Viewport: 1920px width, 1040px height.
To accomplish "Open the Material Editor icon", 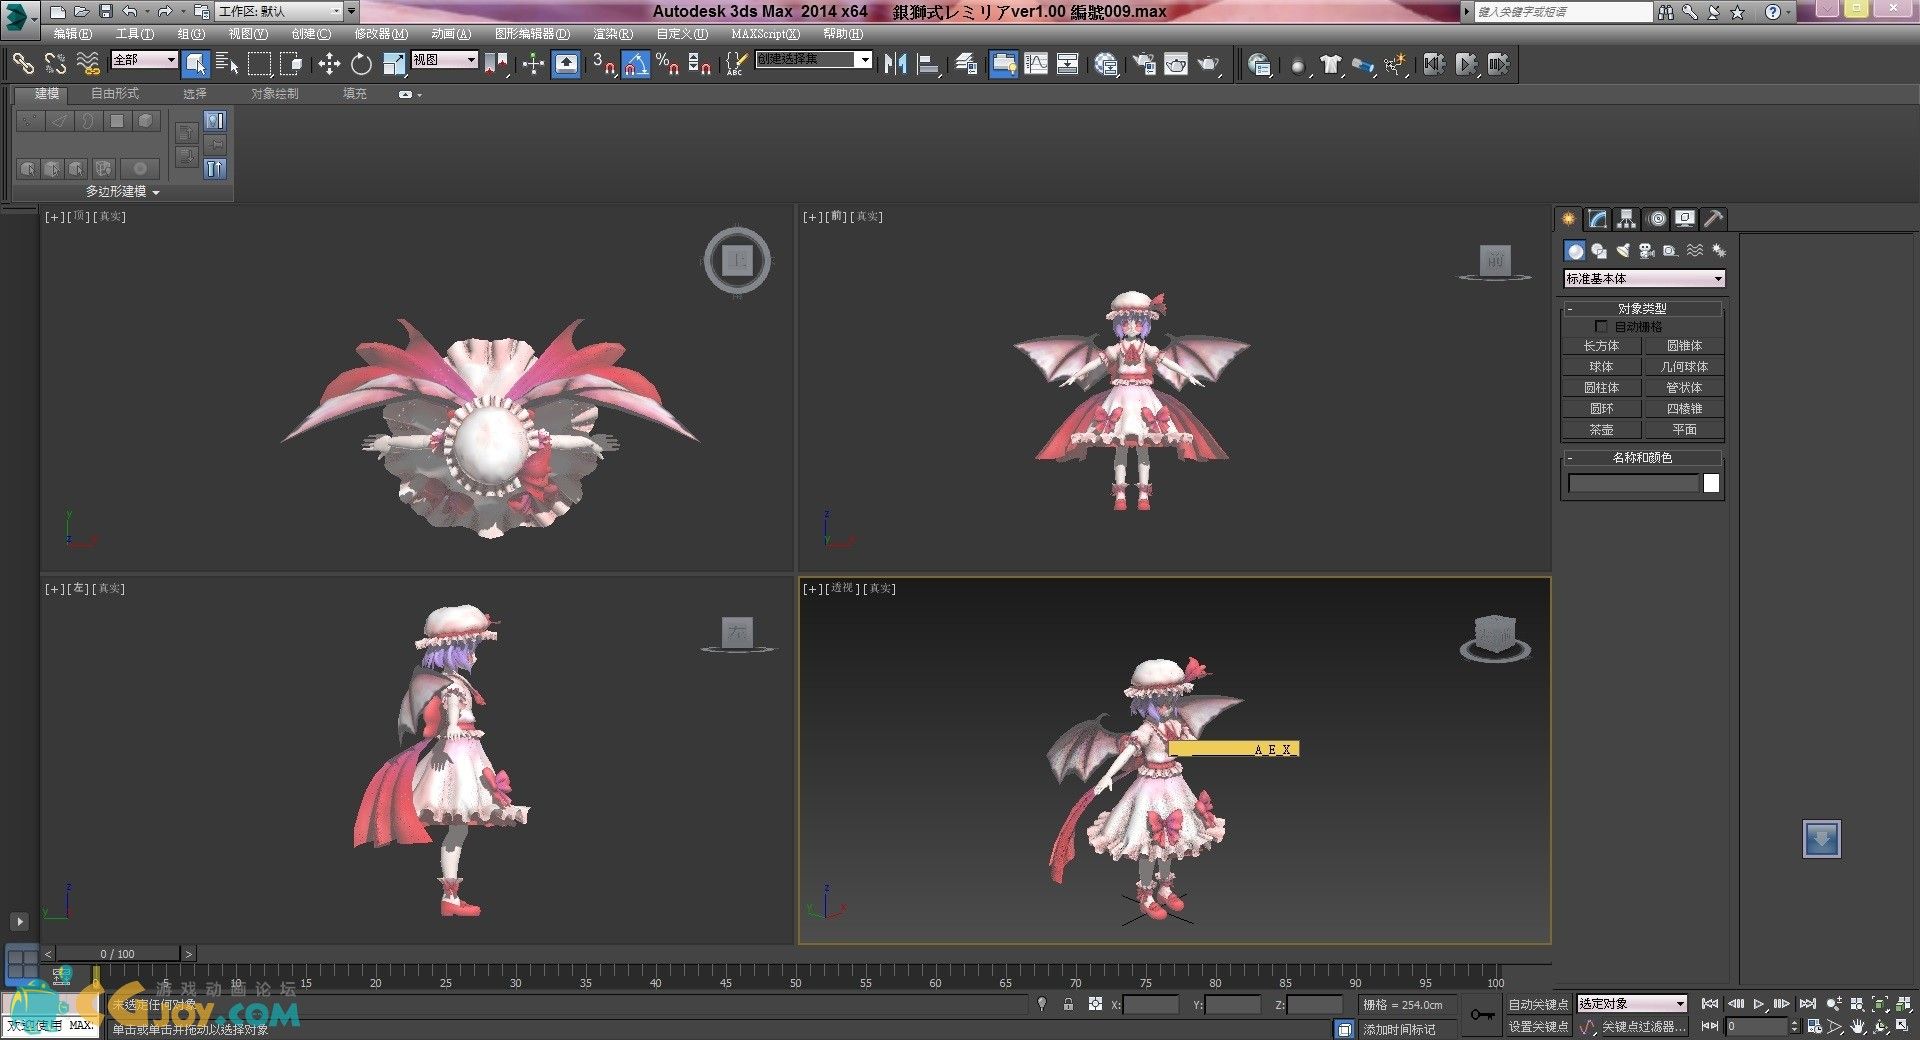I will coord(1106,64).
